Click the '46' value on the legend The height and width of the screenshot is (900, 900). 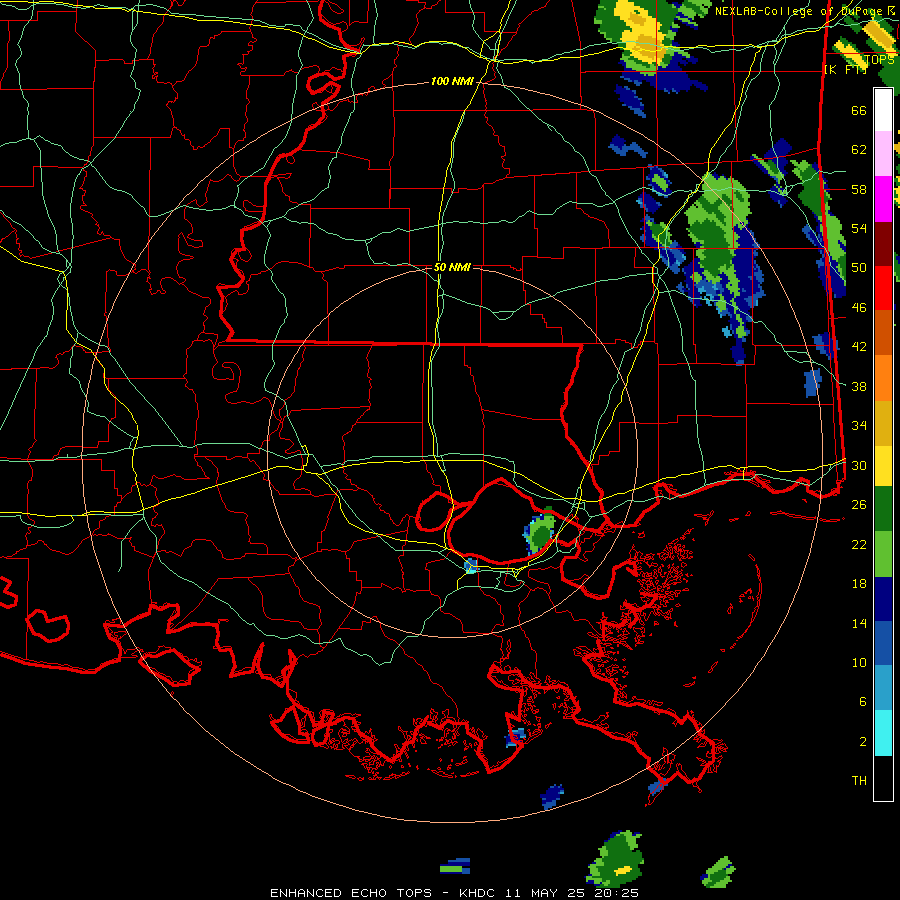[859, 308]
